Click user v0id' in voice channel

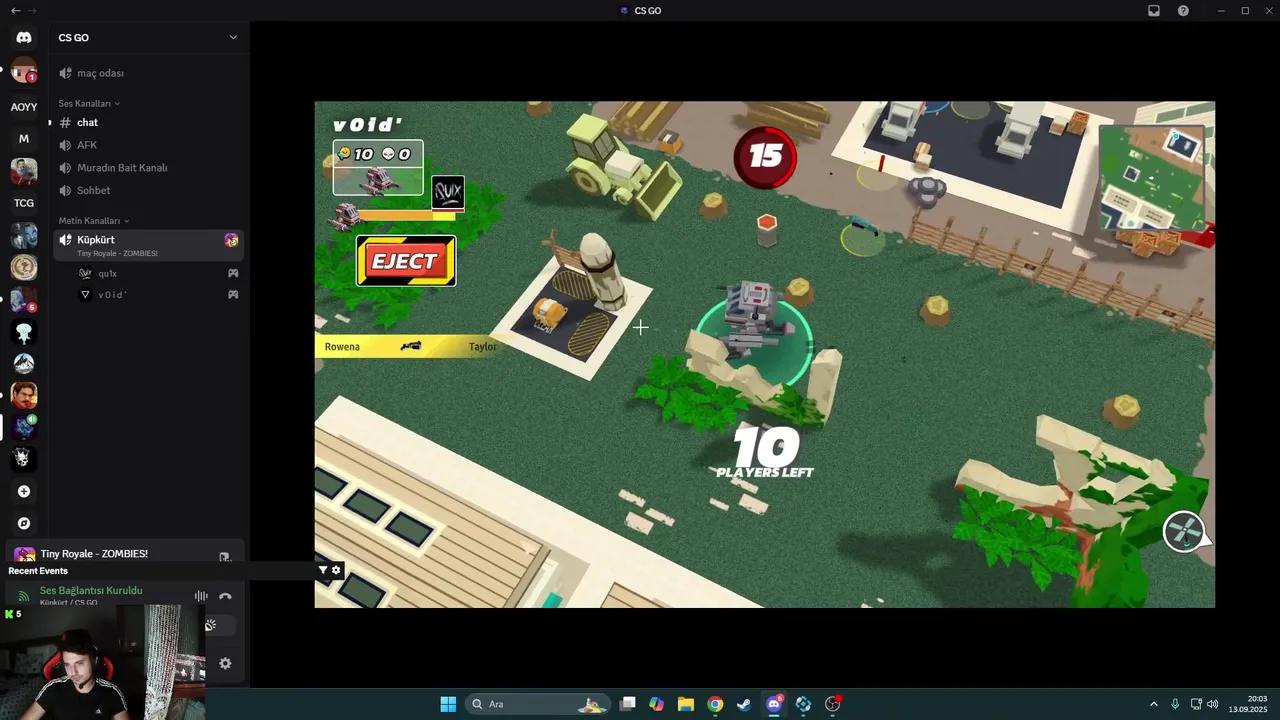[x=158, y=294]
